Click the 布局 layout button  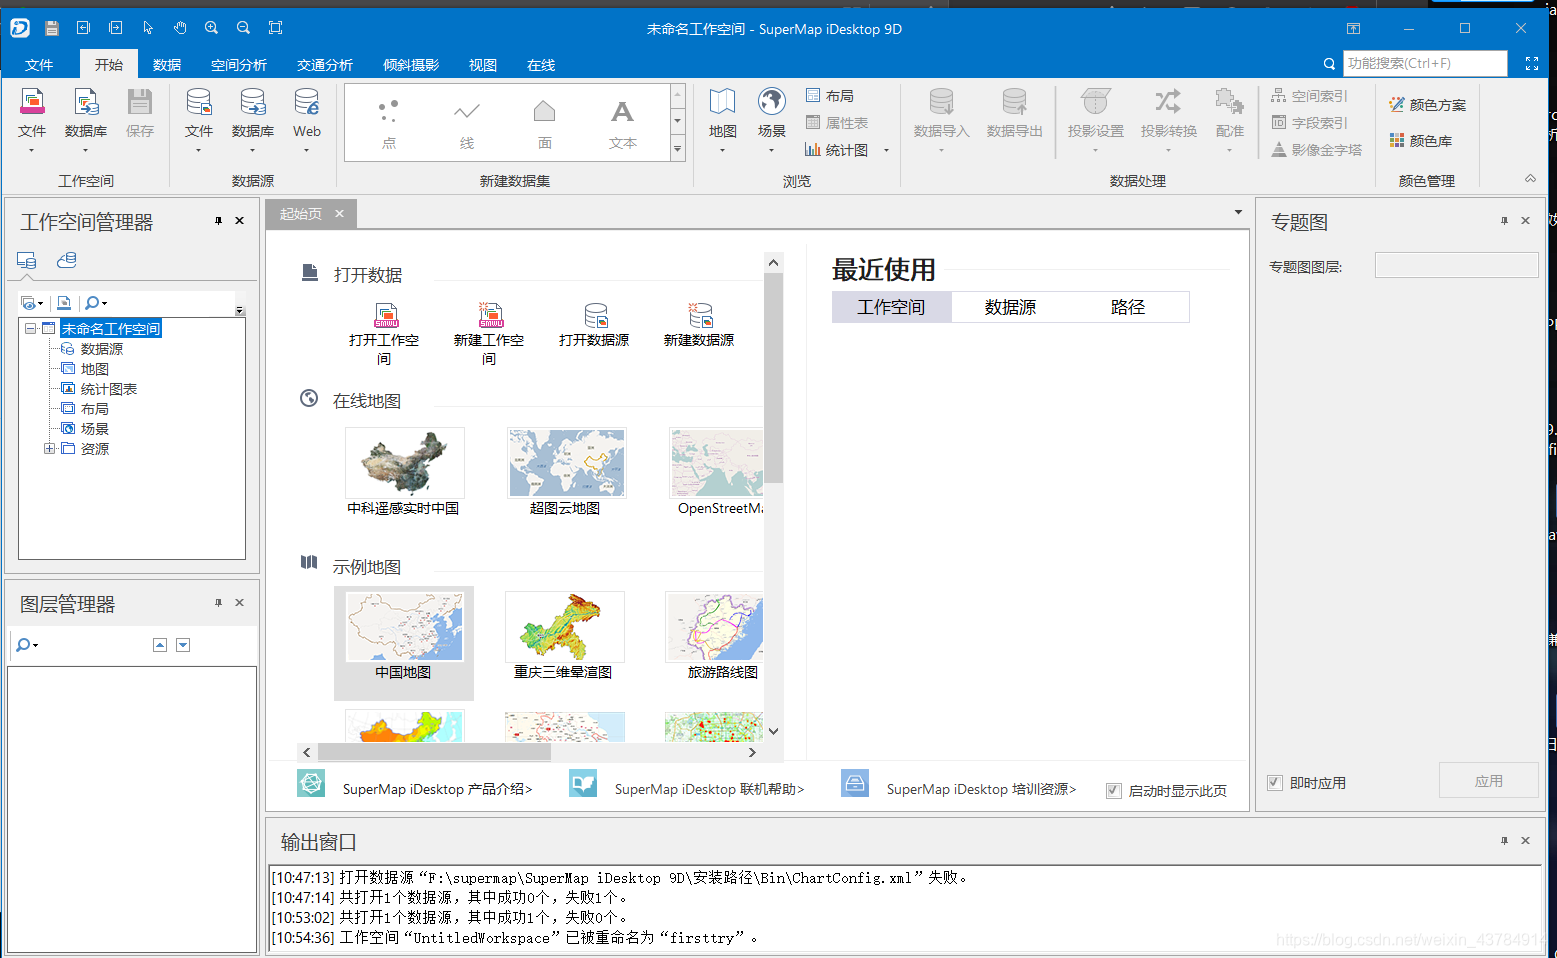click(x=830, y=96)
